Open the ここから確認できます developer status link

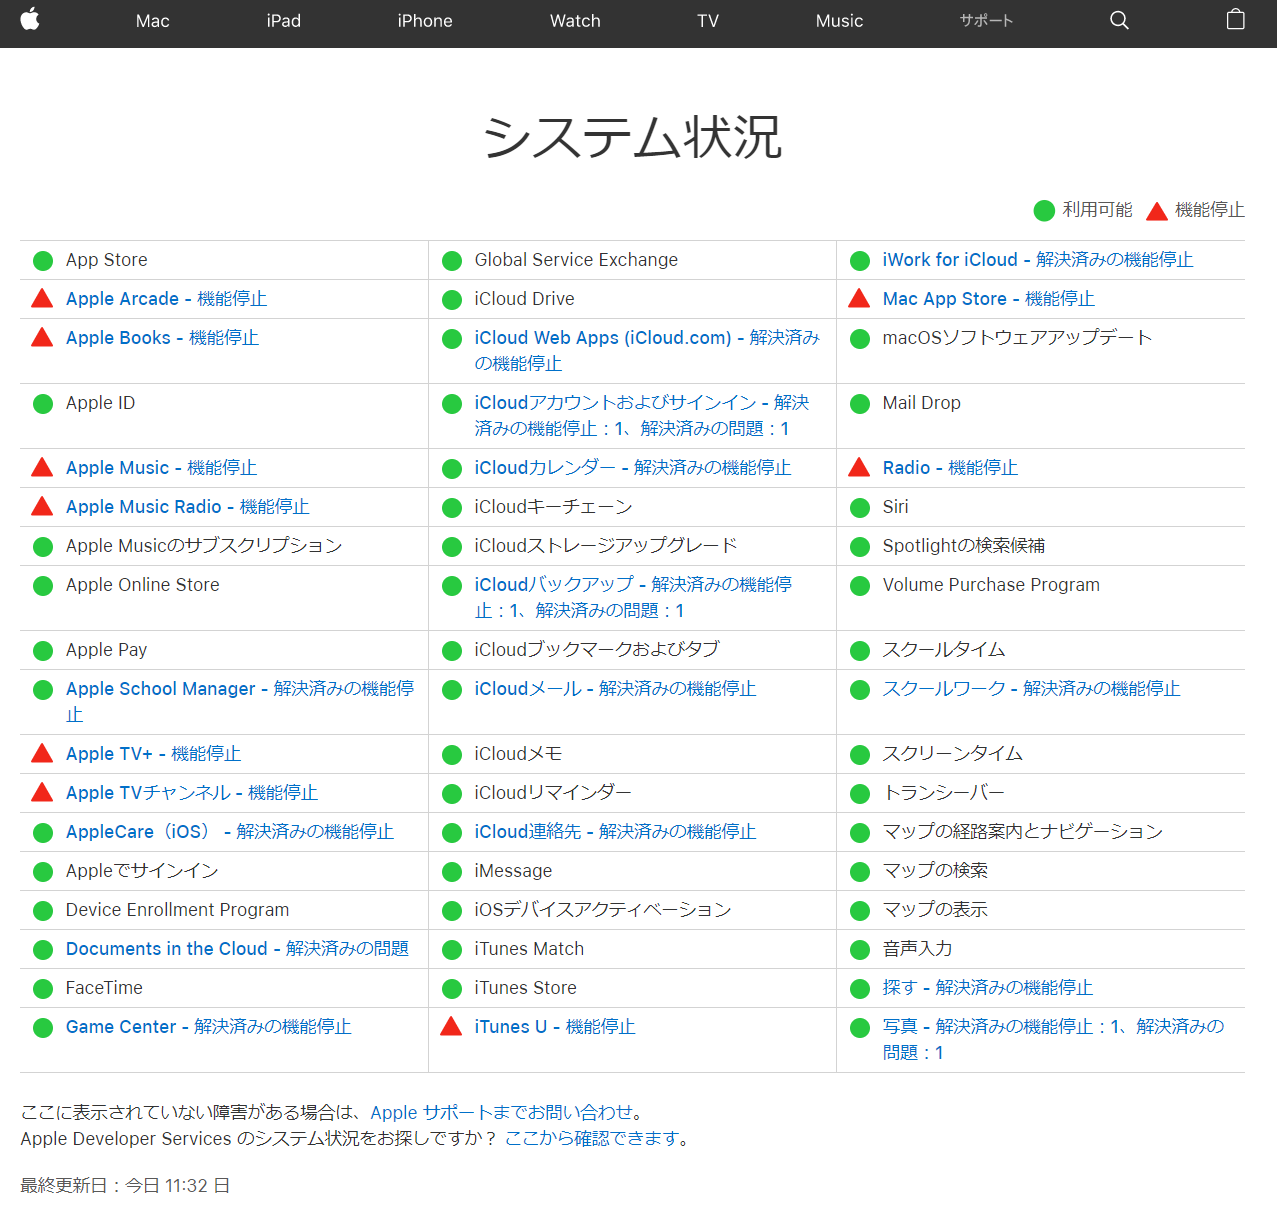[592, 1138]
